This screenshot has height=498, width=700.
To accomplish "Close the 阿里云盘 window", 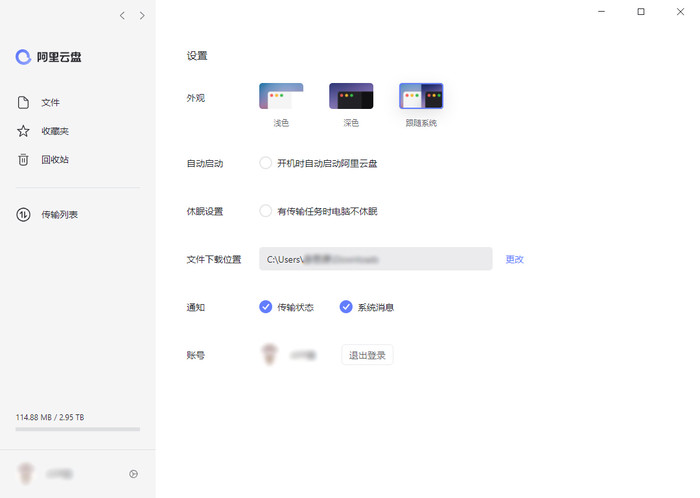I will pyautogui.click(x=680, y=12).
